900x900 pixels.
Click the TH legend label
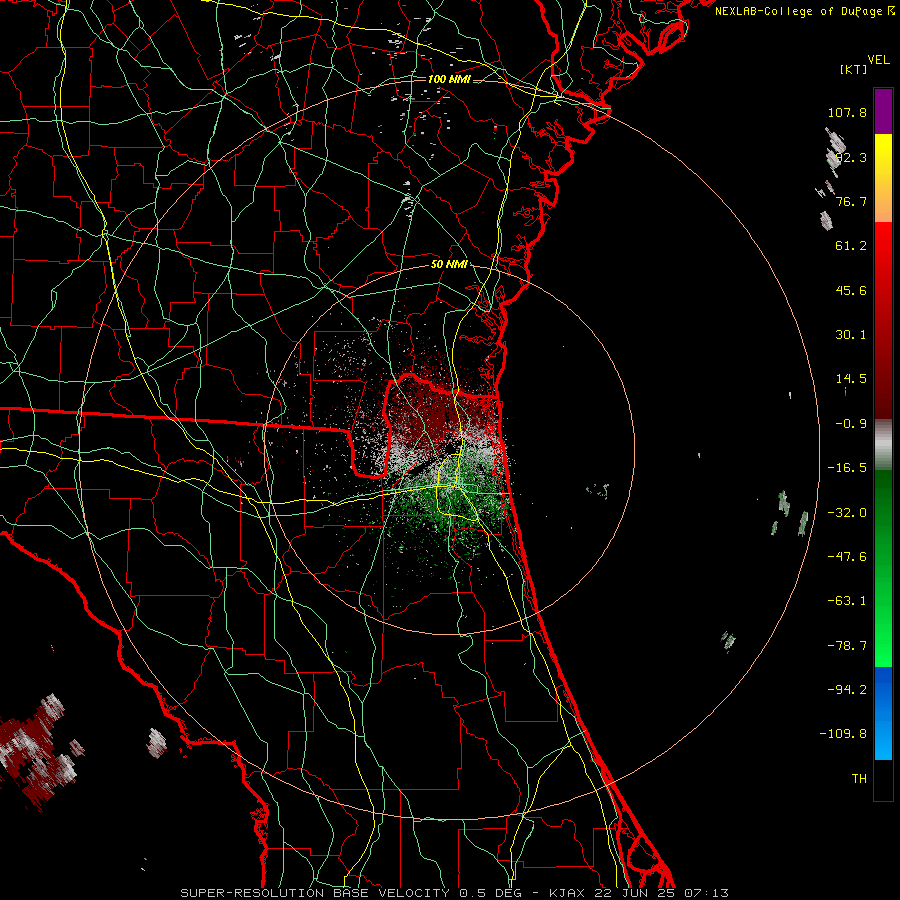coord(859,779)
